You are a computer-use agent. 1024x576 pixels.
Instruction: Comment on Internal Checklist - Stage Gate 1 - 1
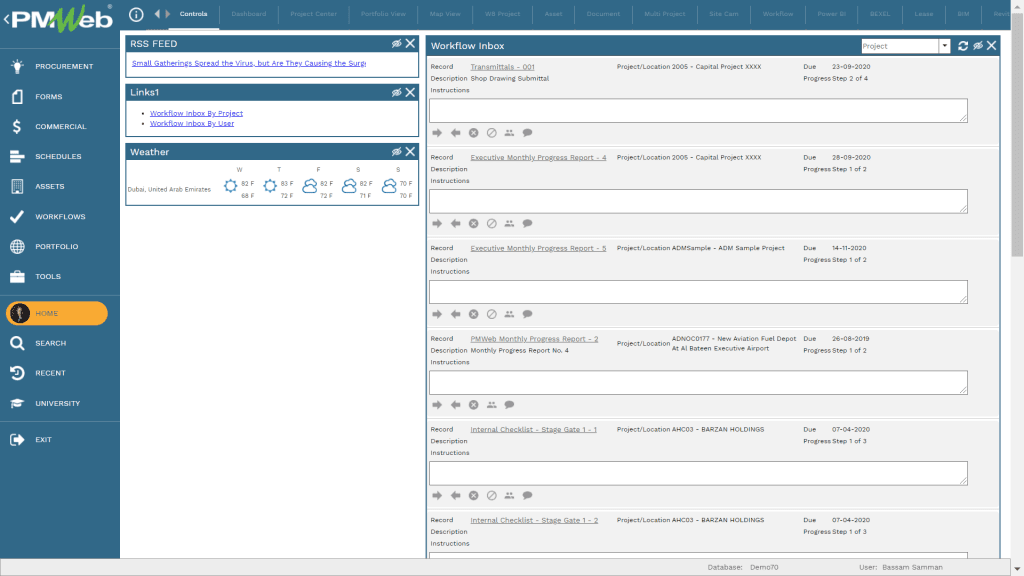(527, 496)
